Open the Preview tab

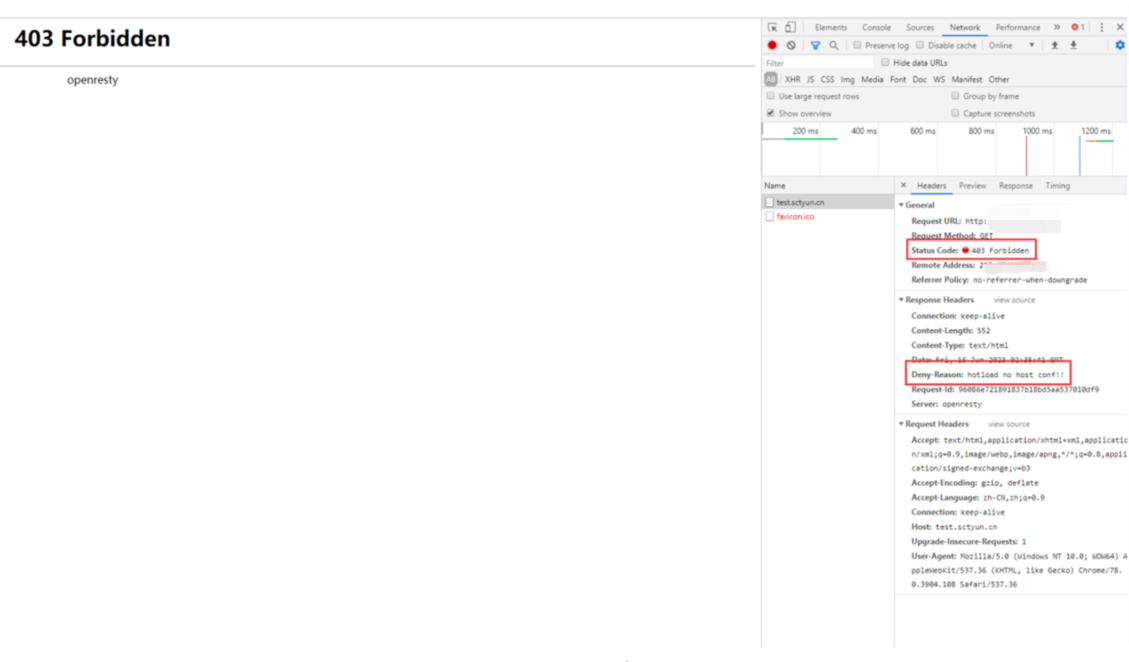click(x=972, y=186)
